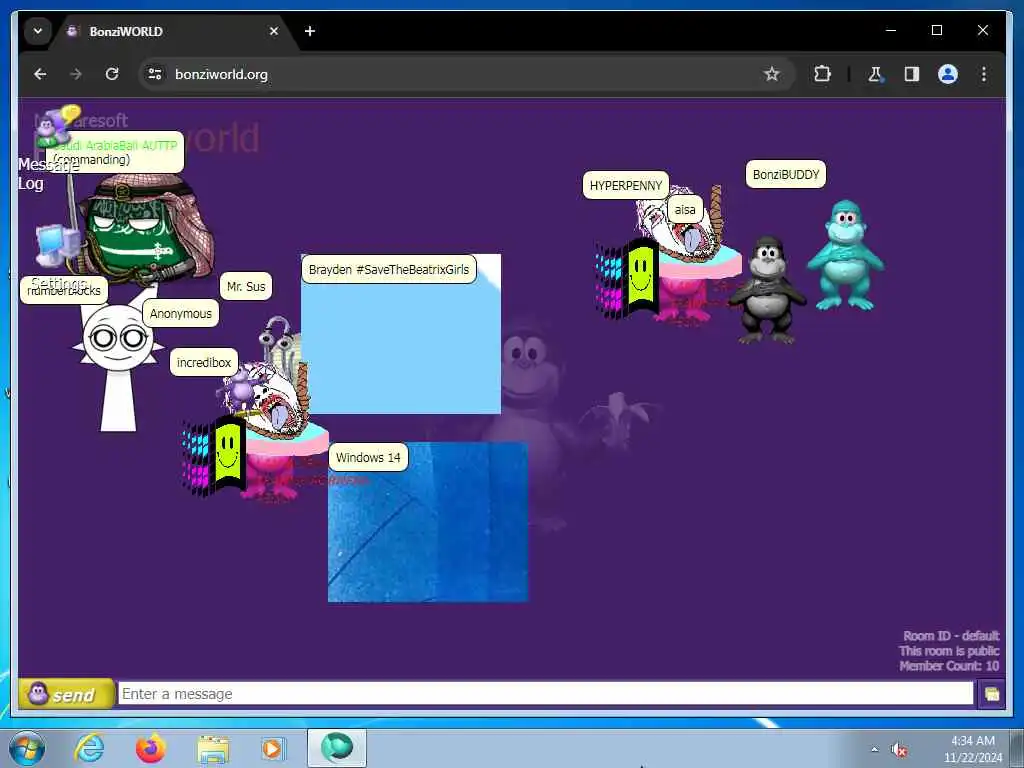Click the disabled forward navigation arrow
Image resolution: width=1024 pixels, height=768 pixels.
76,74
